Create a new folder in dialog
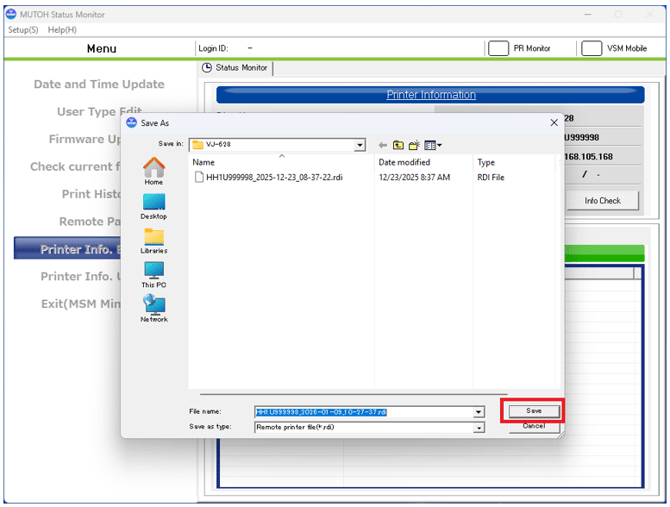The height and width of the screenshot is (507, 670). pyautogui.click(x=414, y=145)
